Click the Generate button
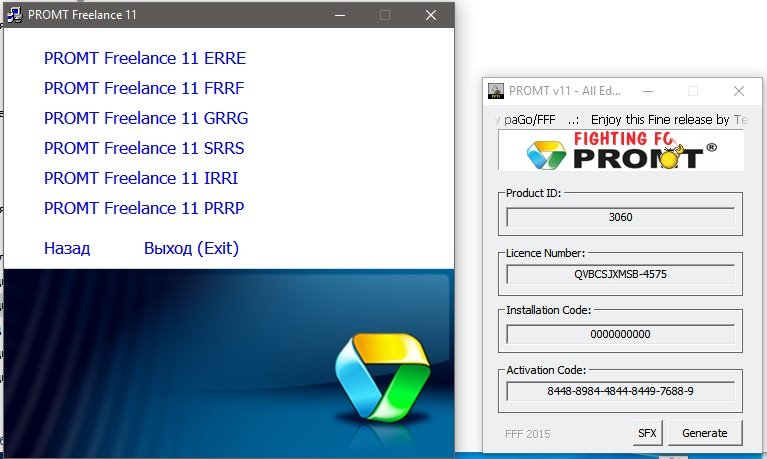 click(x=705, y=433)
